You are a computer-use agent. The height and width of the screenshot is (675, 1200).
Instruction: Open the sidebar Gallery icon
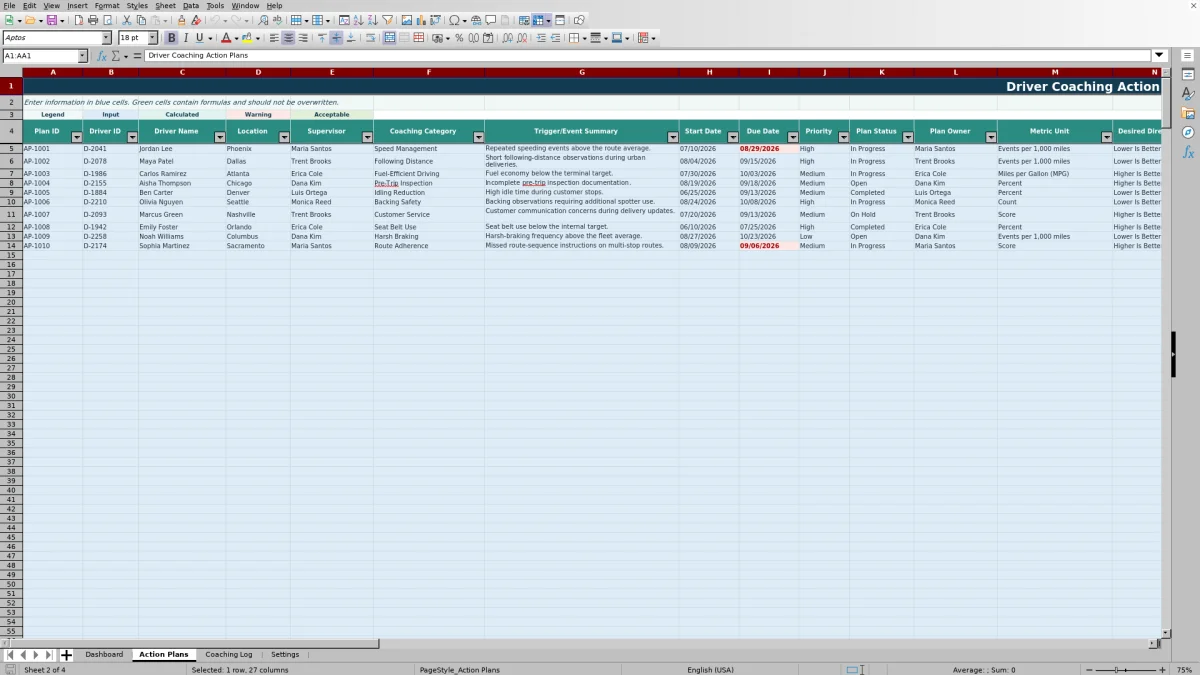tap(1188, 113)
